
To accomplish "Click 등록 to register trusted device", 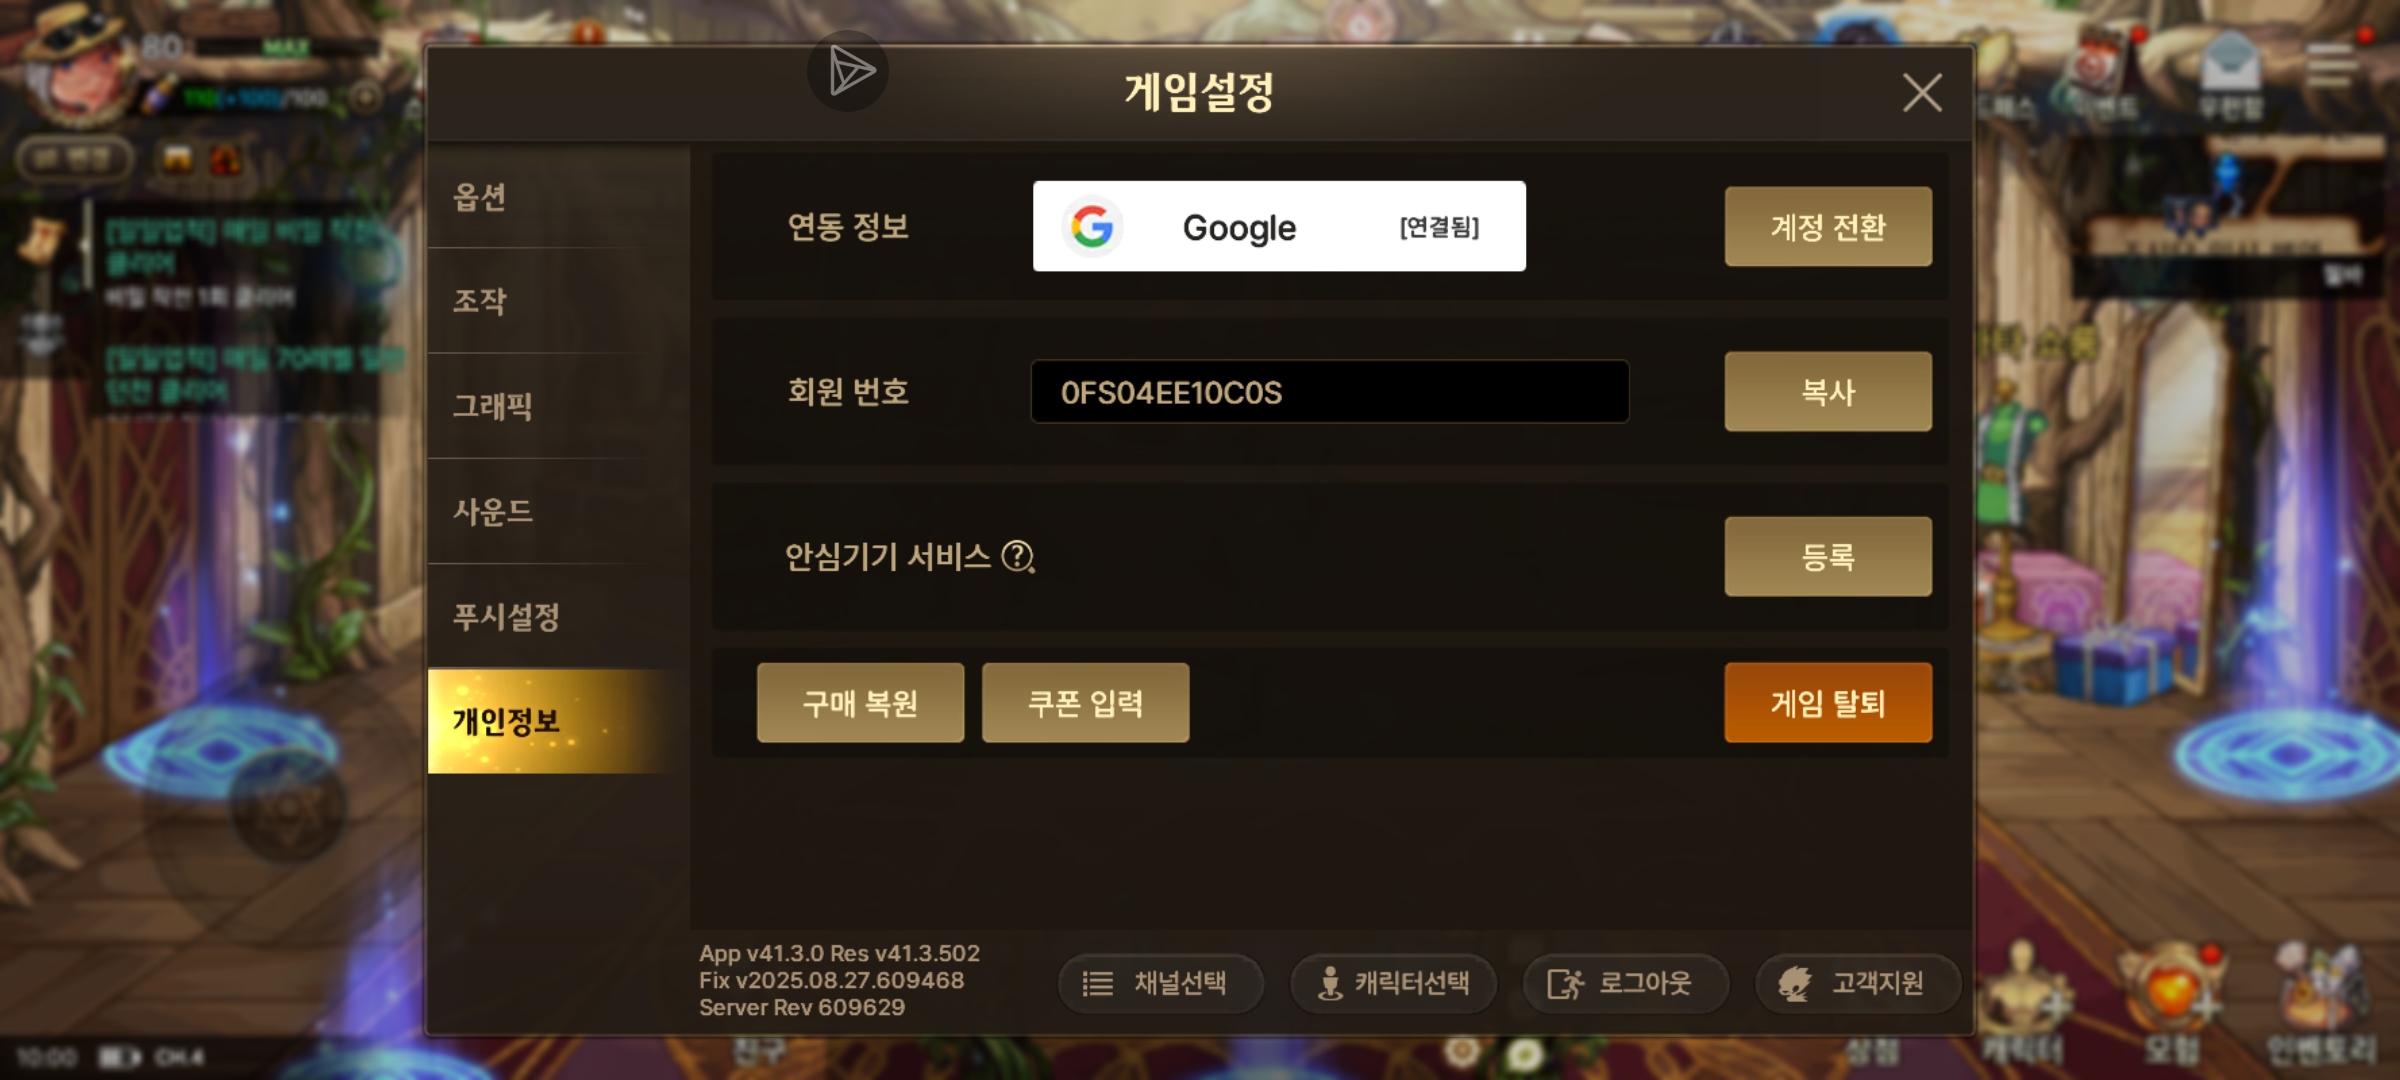I will [1828, 557].
